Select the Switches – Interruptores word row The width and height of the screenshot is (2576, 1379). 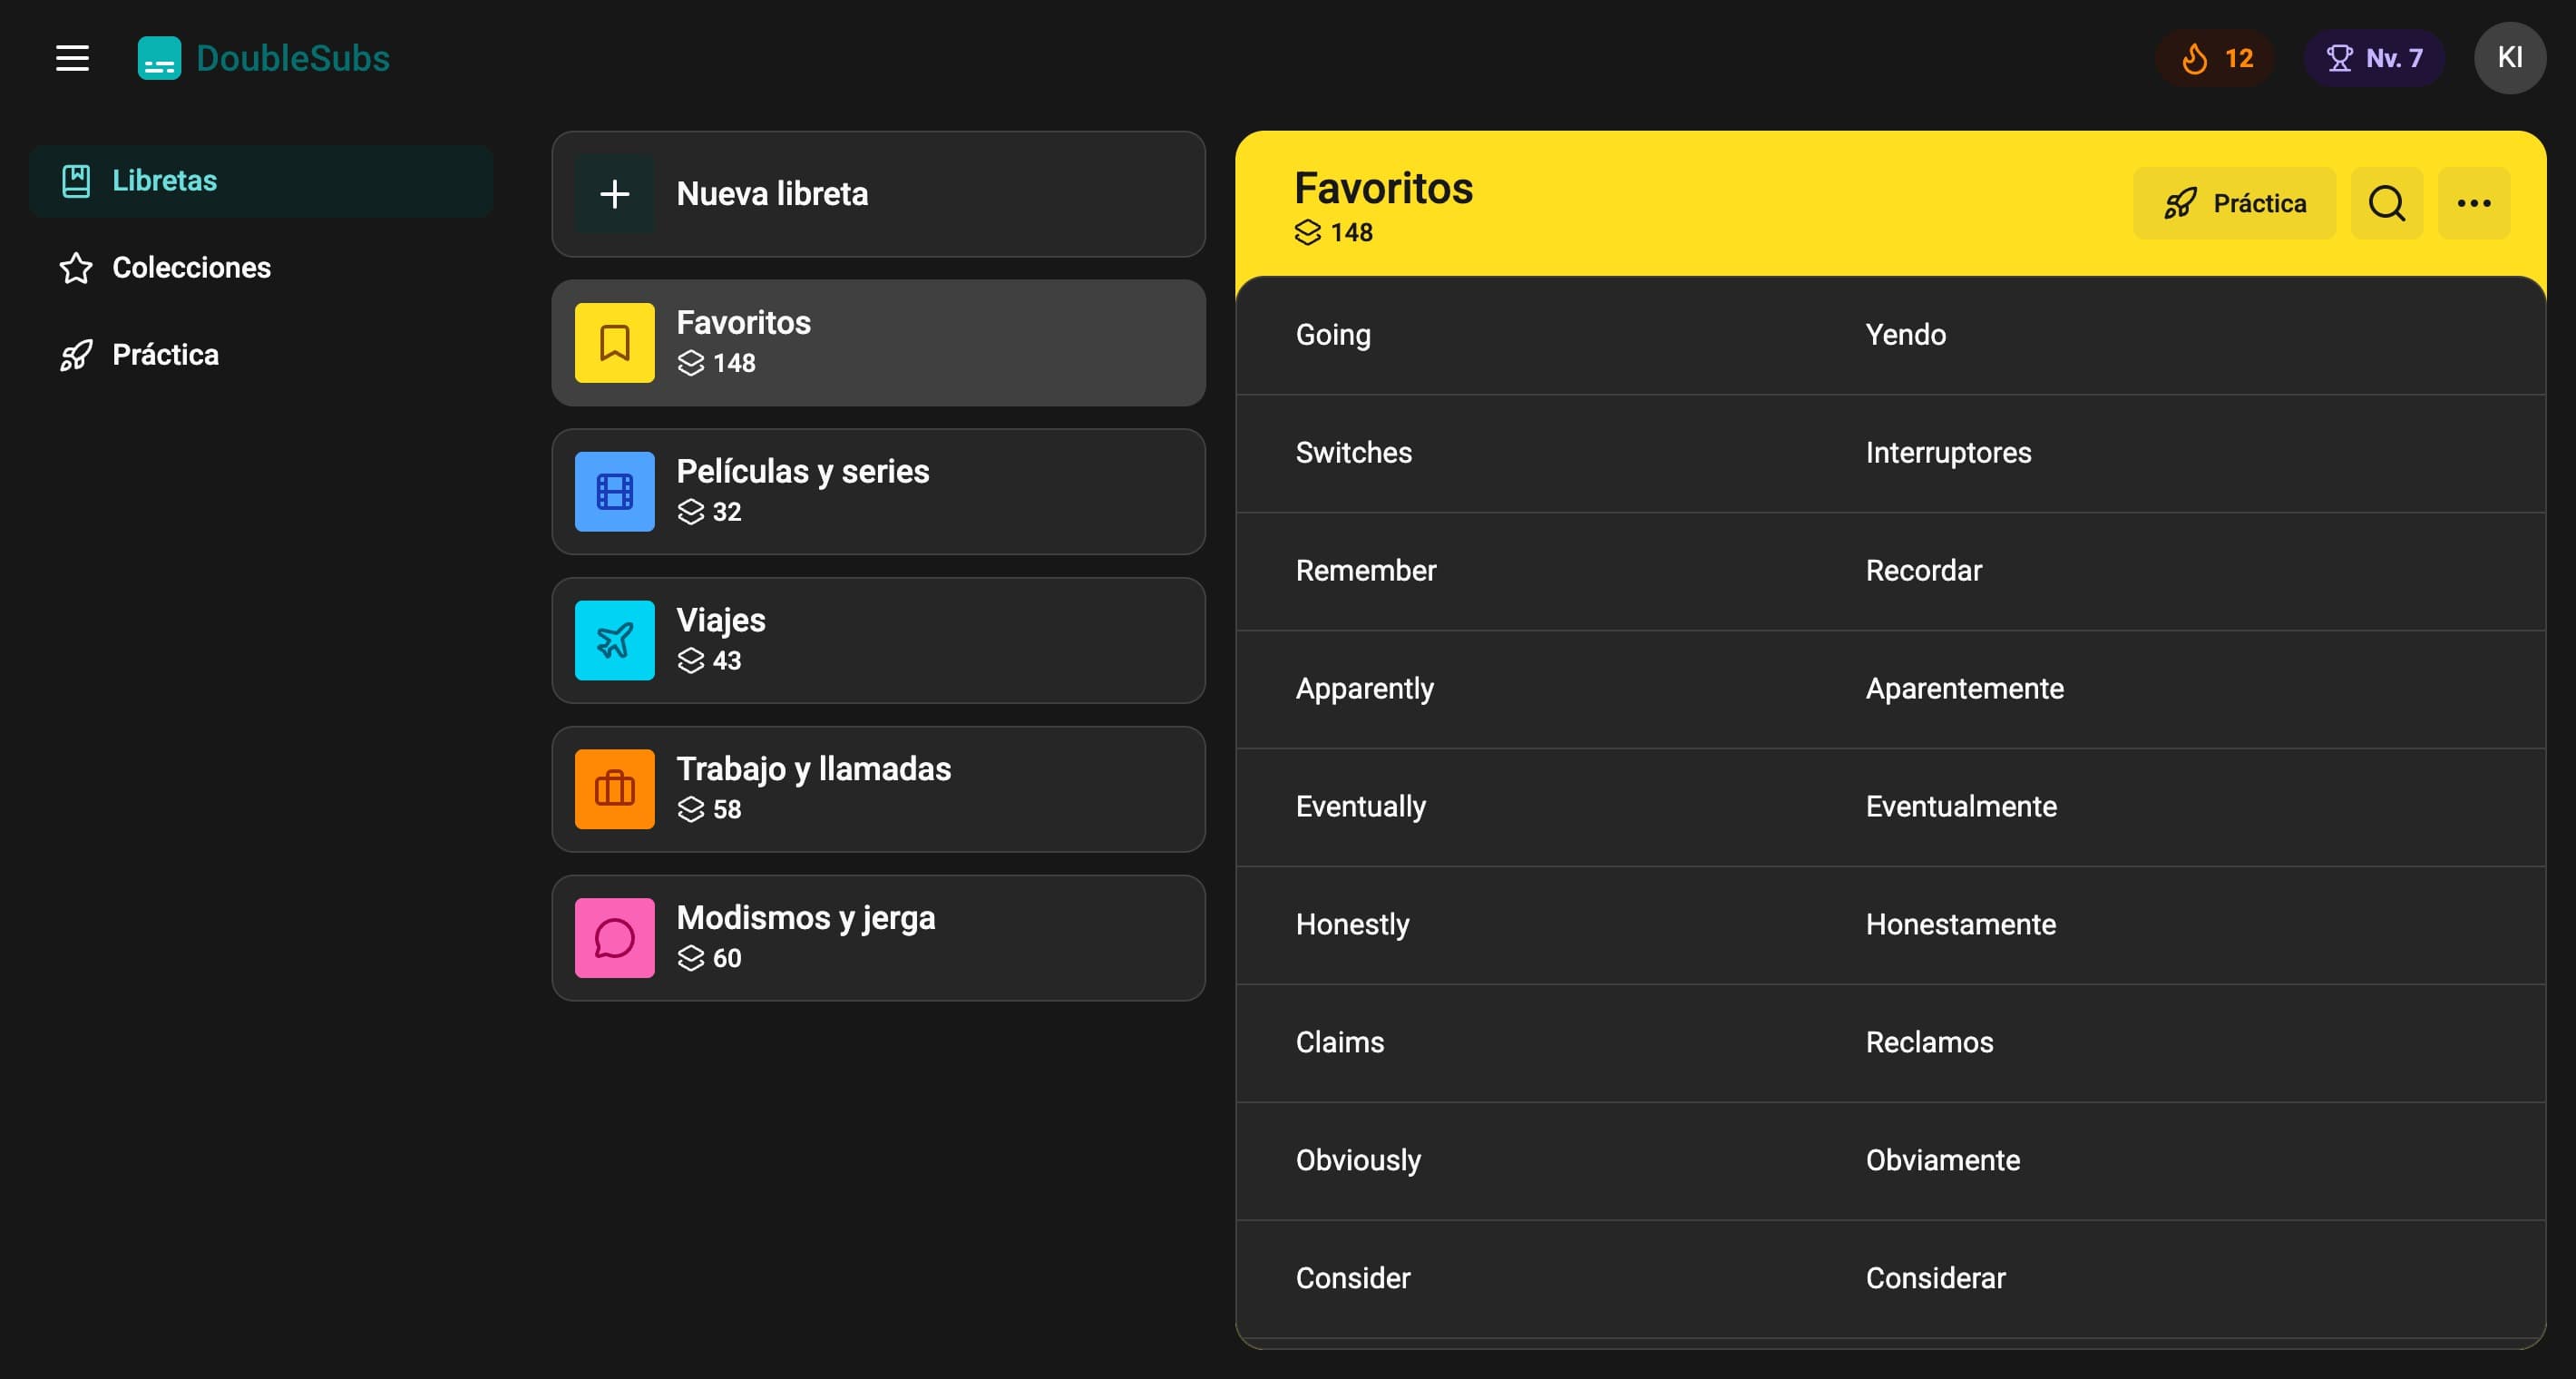pos(1891,453)
